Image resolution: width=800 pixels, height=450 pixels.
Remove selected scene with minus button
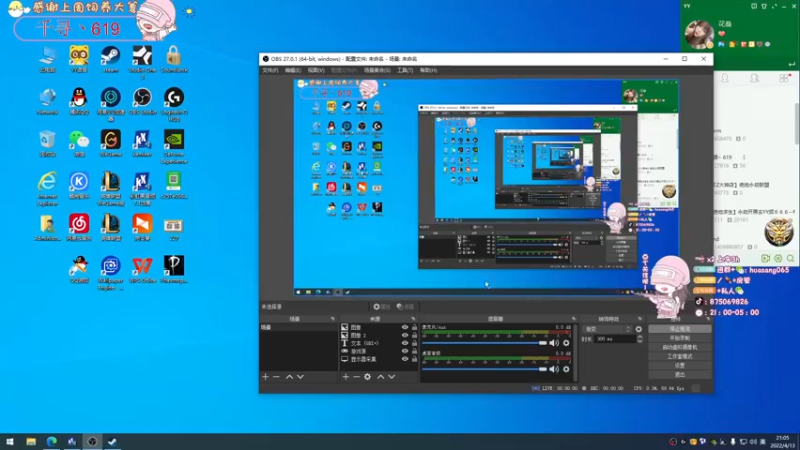(277, 377)
